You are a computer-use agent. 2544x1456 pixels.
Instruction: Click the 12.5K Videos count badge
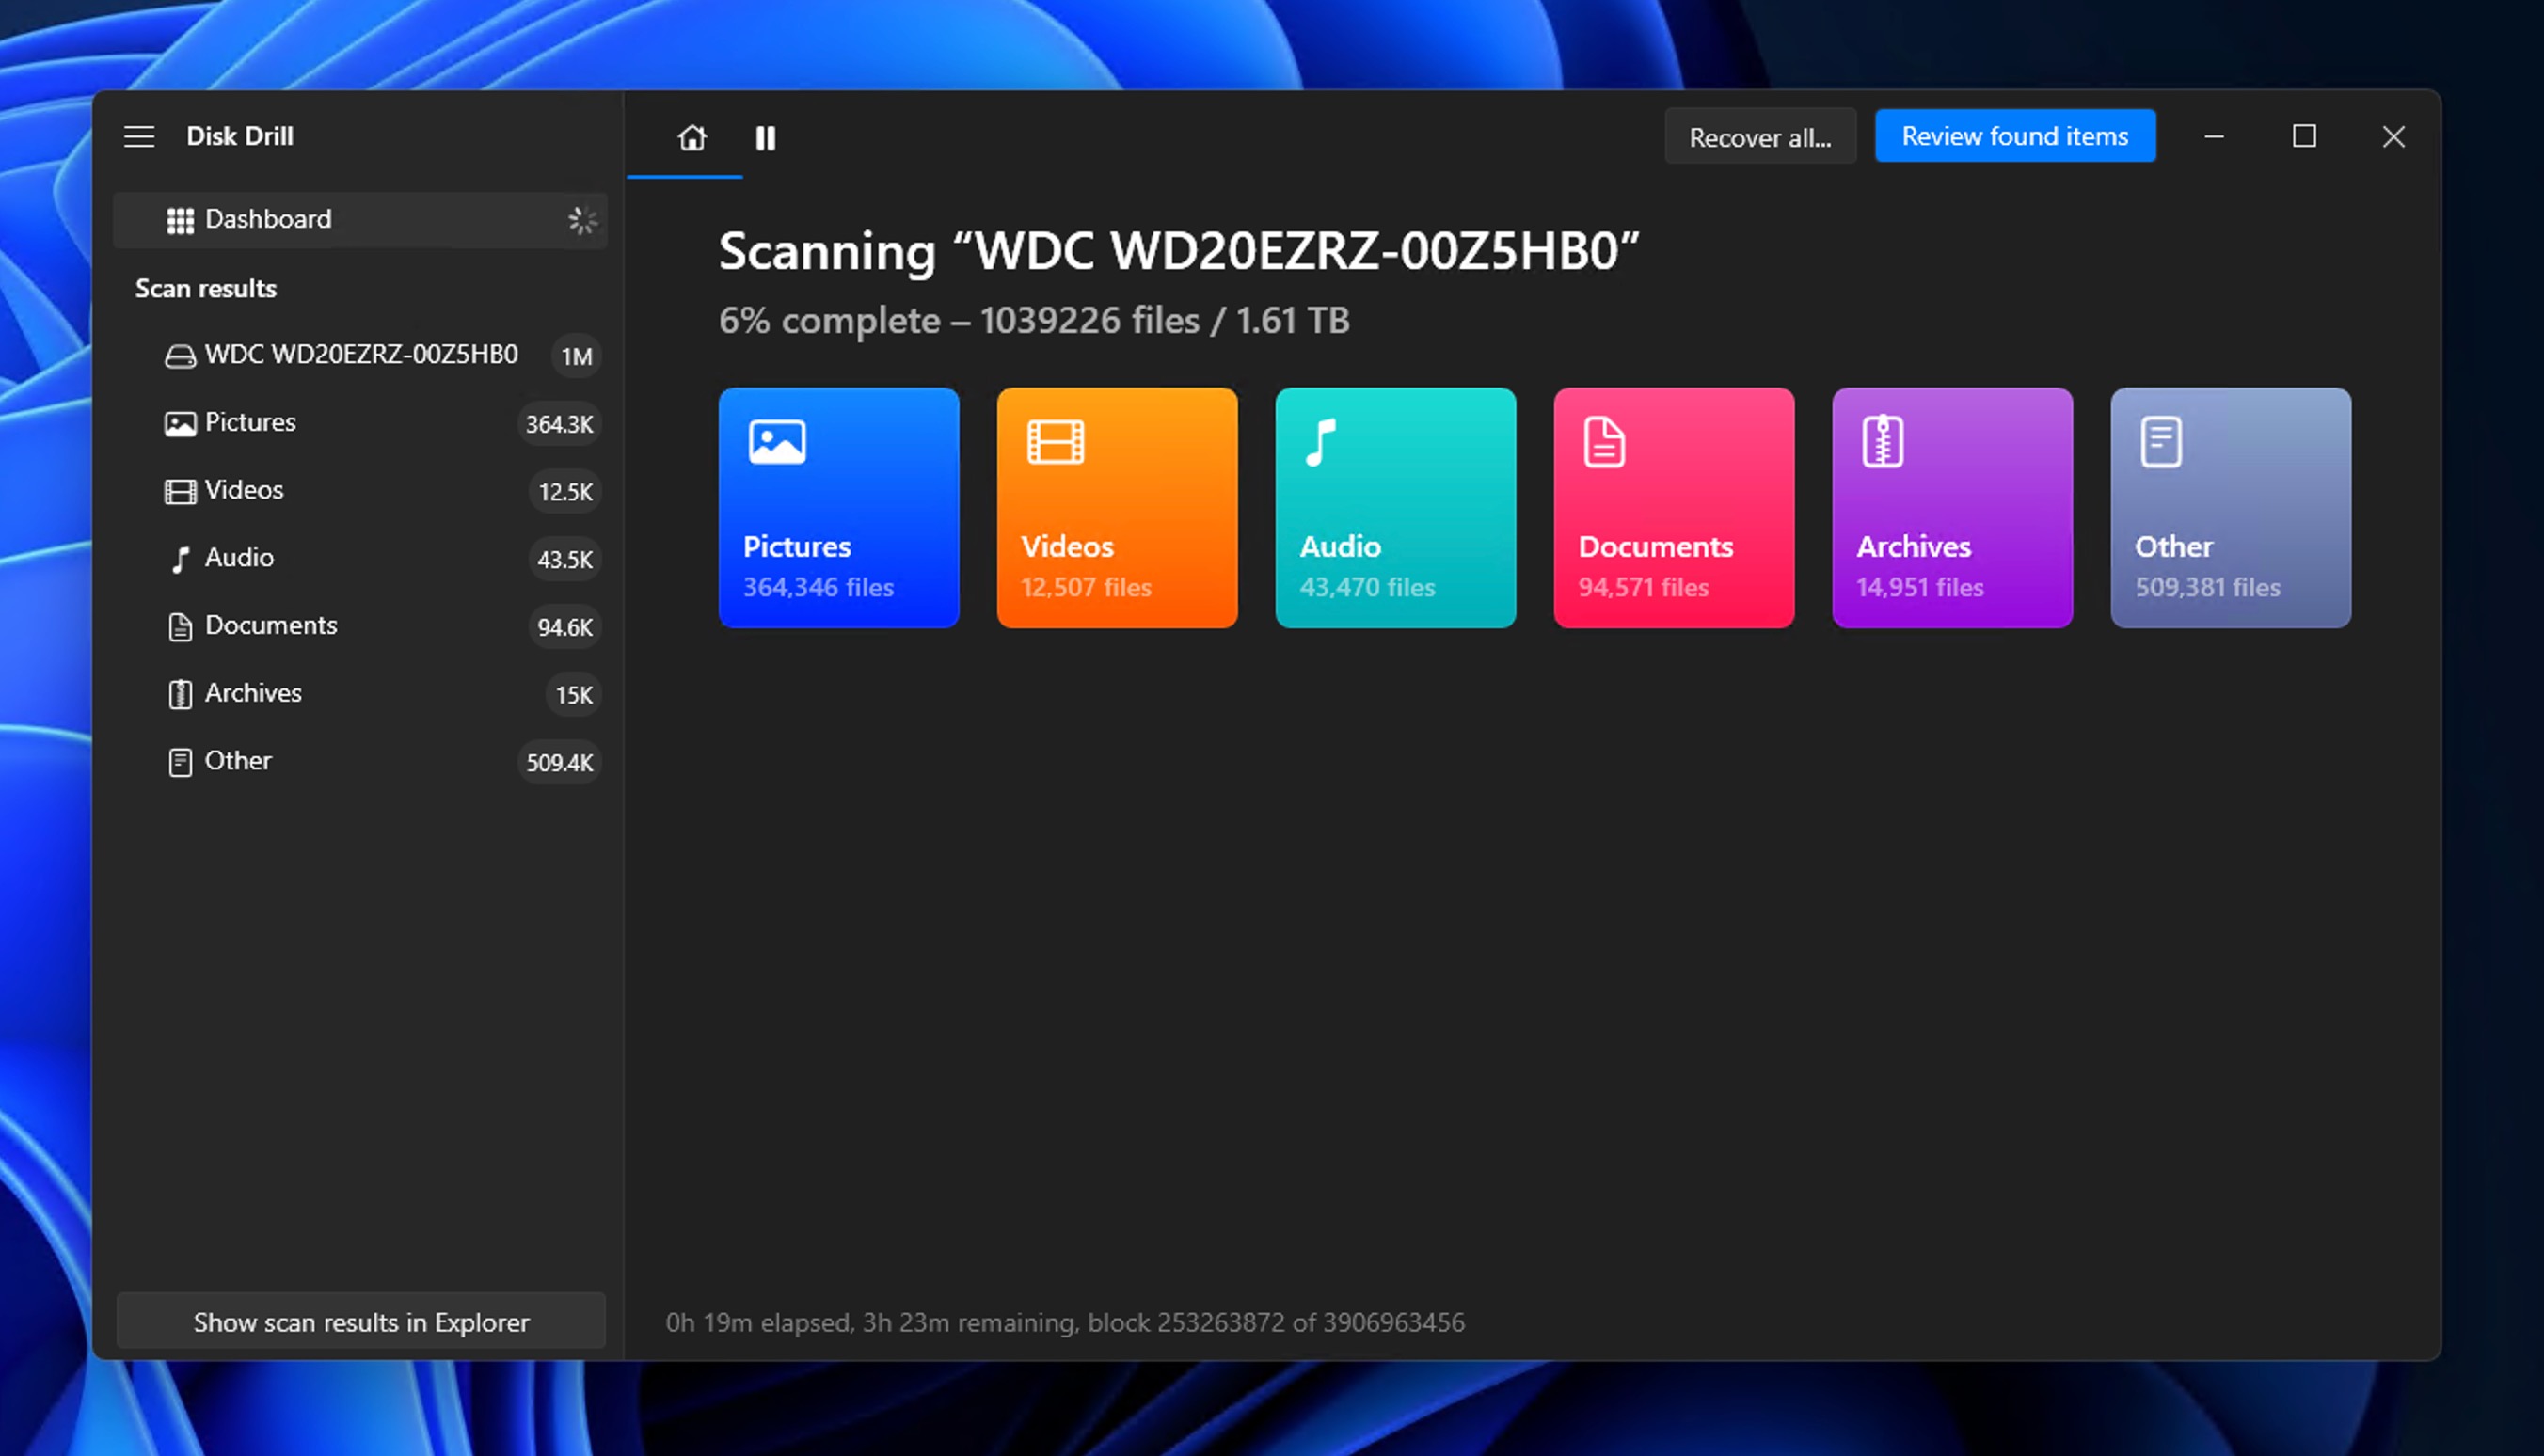[x=565, y=492]
